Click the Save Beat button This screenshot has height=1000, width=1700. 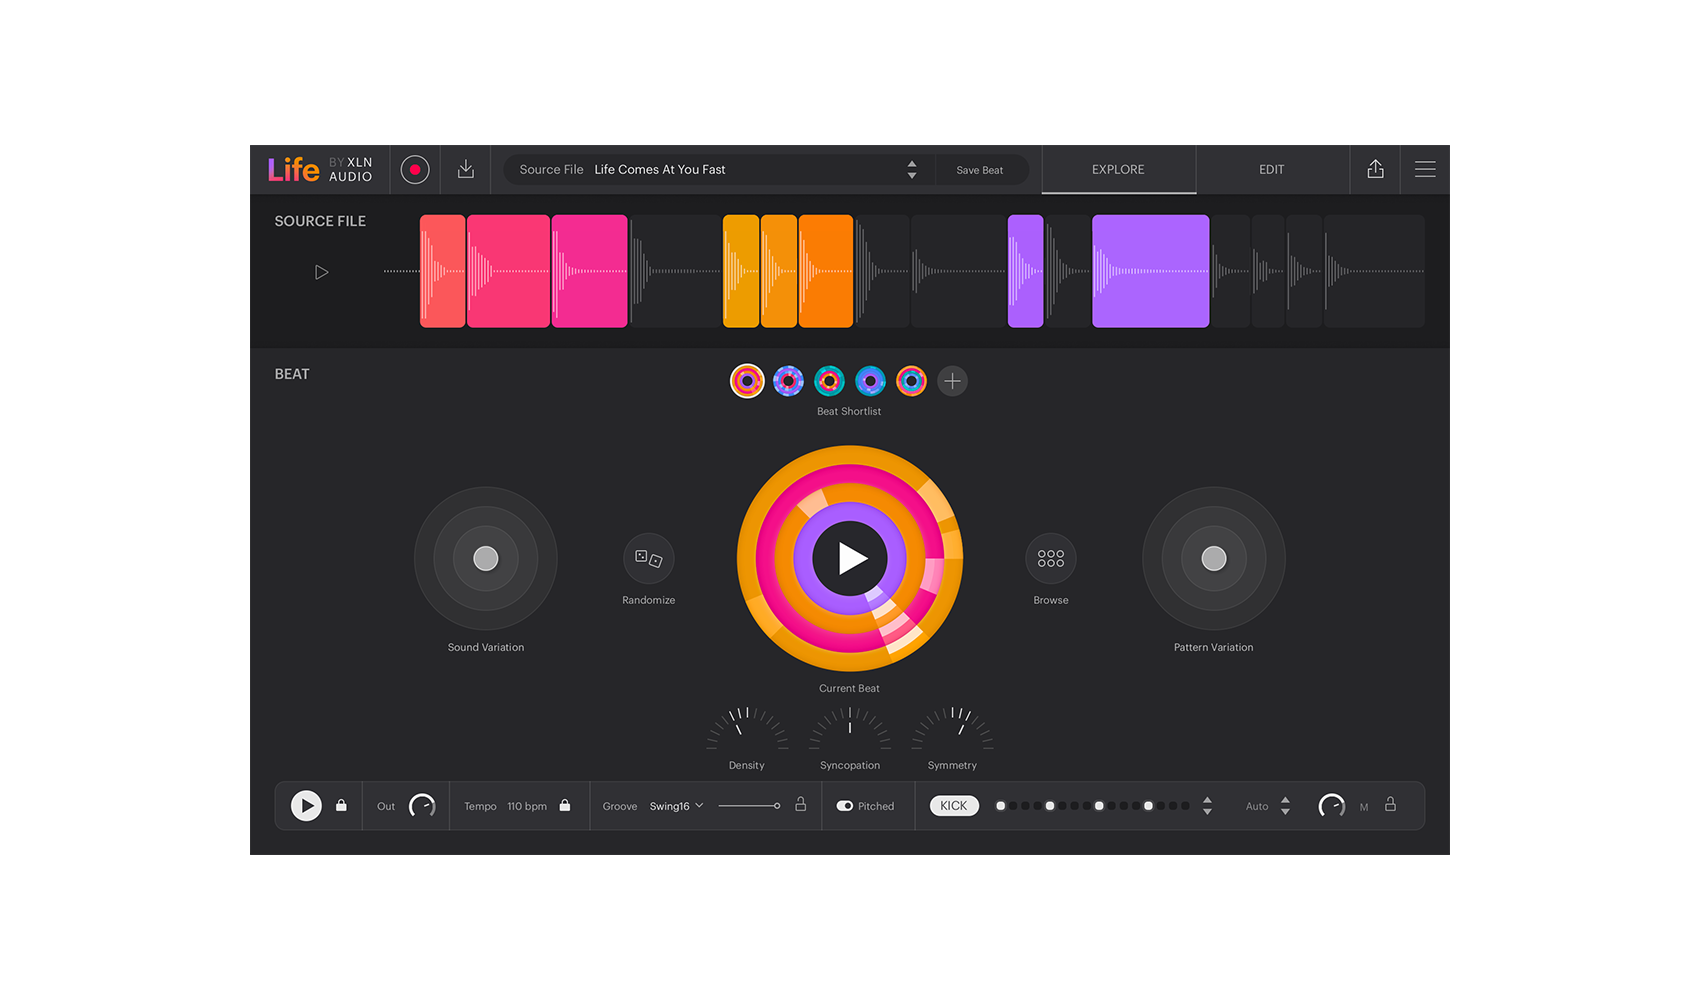(979, 170)
